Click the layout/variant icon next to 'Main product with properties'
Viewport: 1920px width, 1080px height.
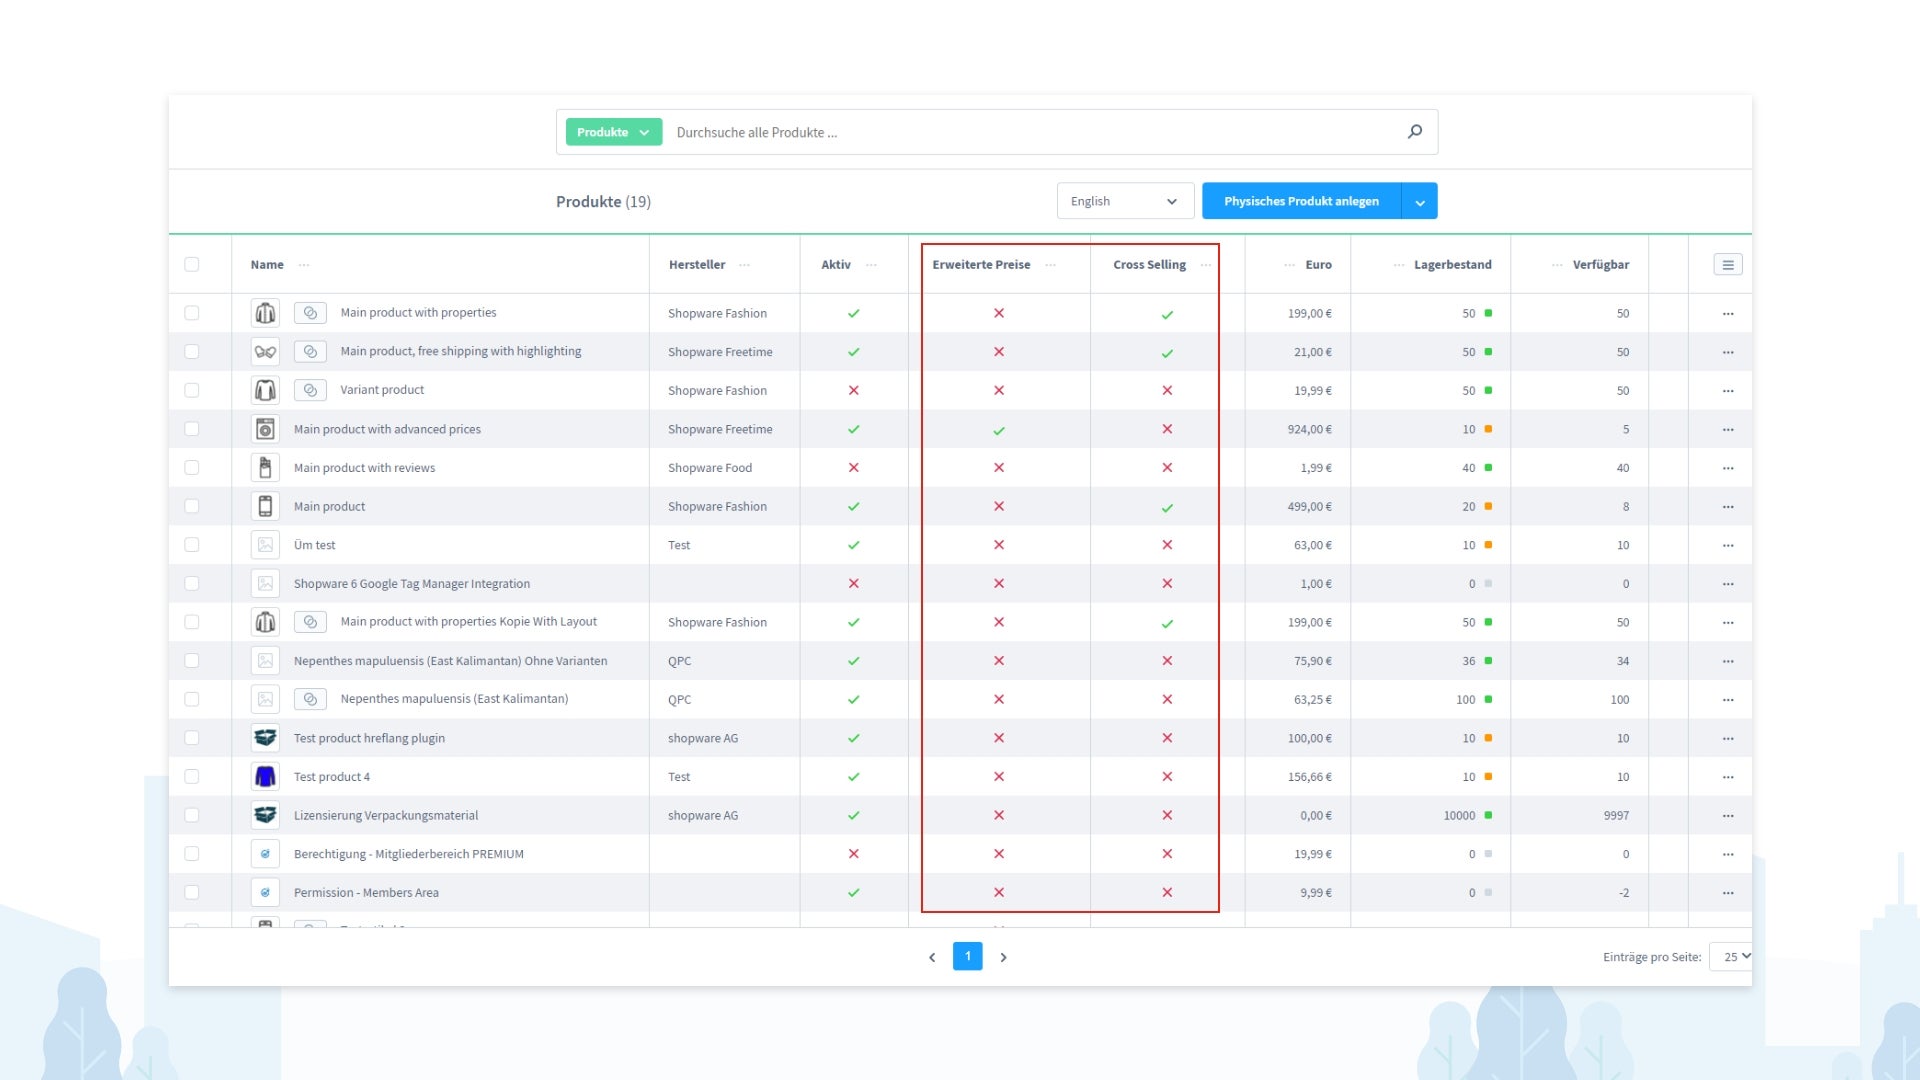coord(309,313)
